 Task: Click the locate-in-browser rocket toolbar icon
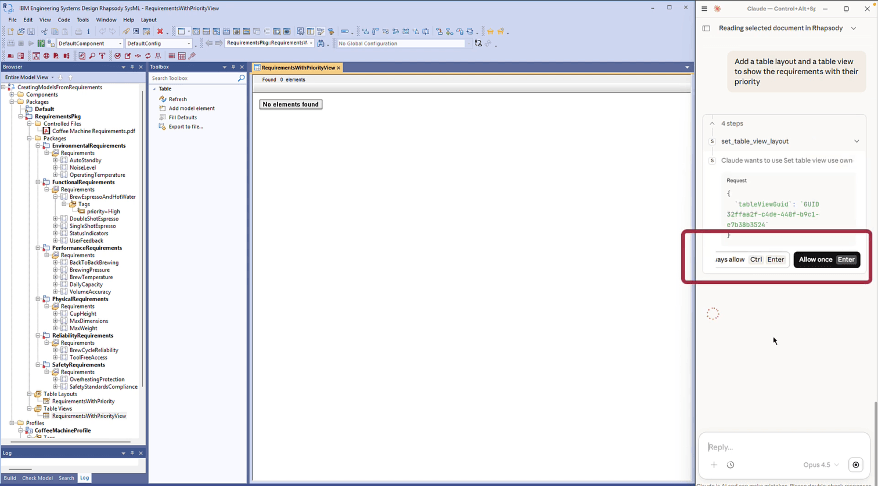(126, 31)
